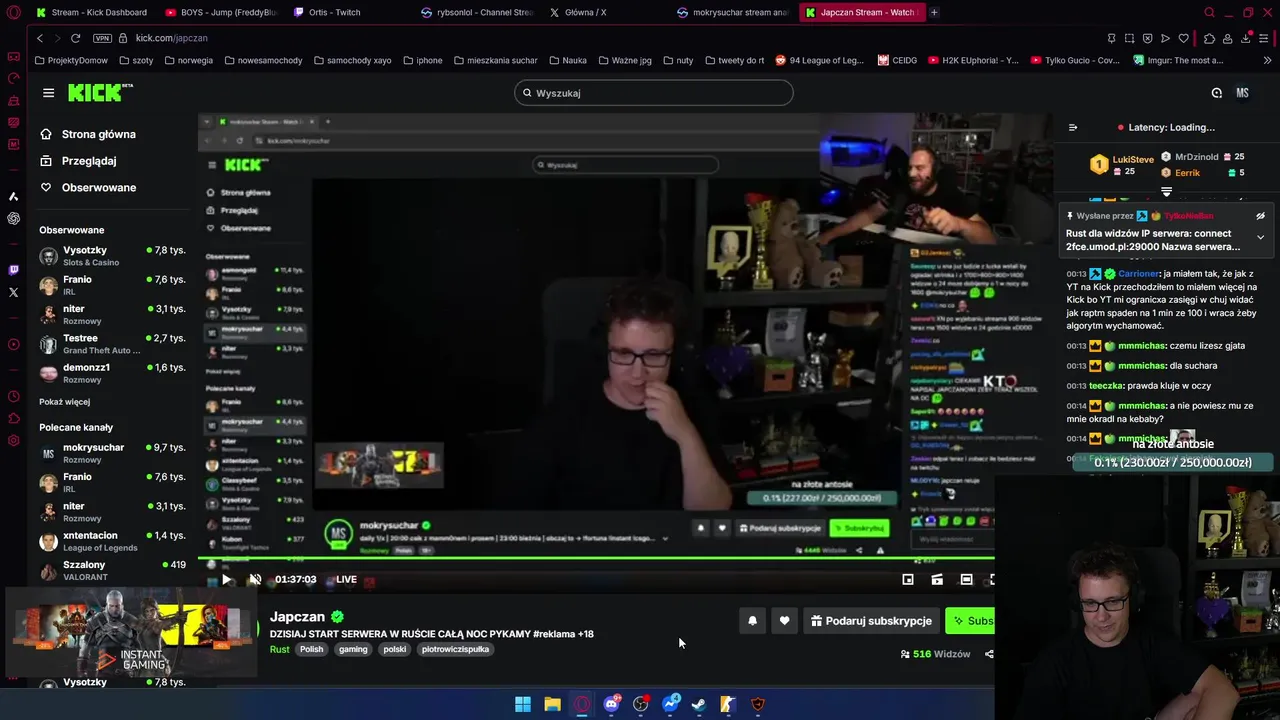The width and height of the screenshot is (1280, 720).
Task: Click the play button on stream player
Action: click(x=226, y=579)
